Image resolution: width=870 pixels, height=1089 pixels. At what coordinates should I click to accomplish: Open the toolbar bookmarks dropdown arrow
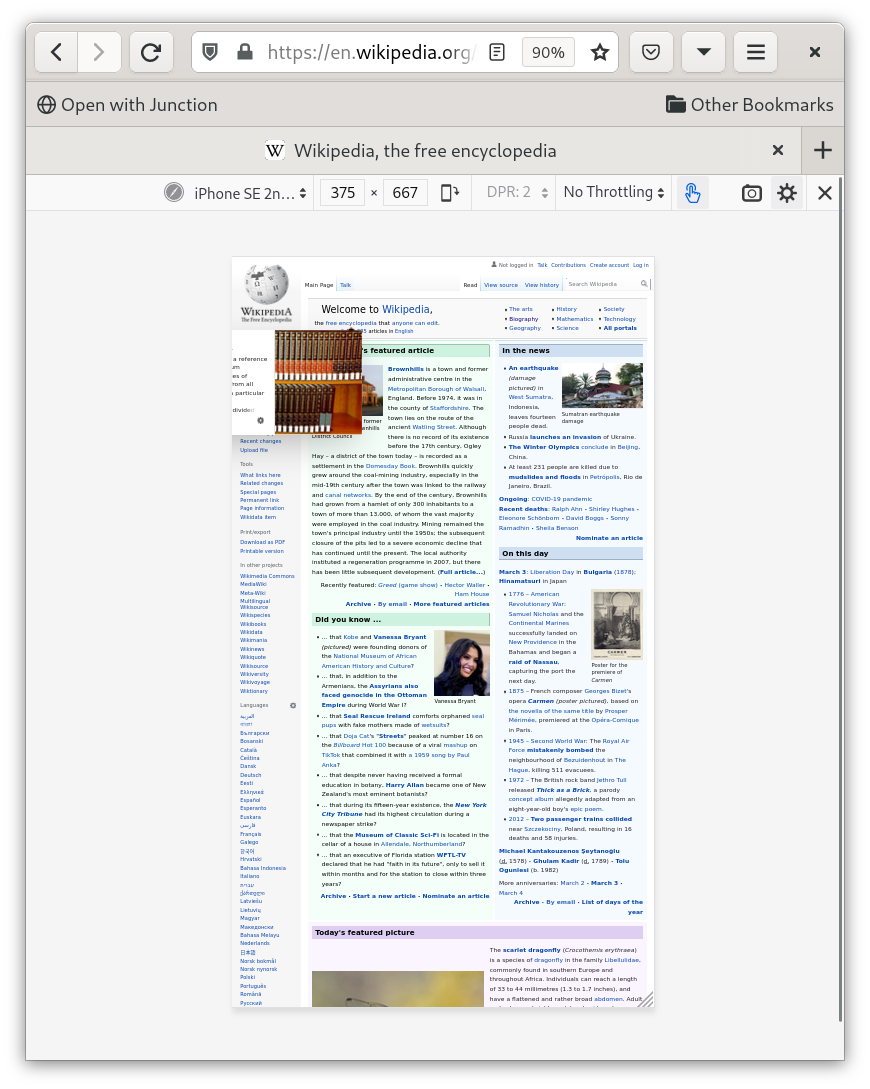pos(703,52)
